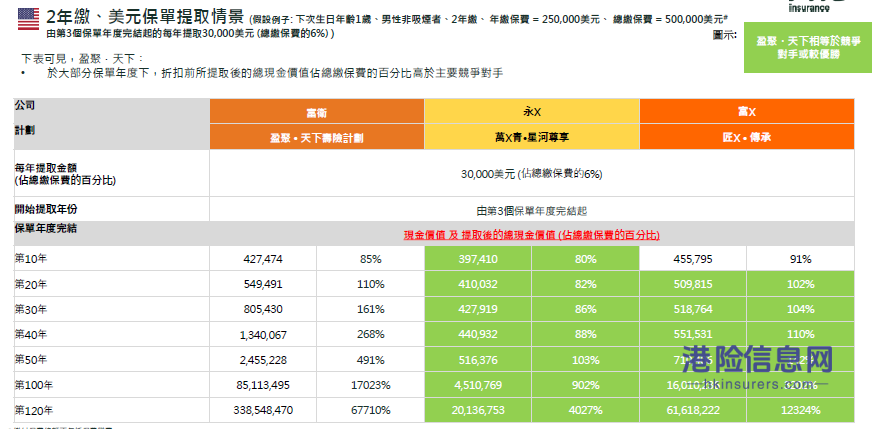Click the green cell '427,919'
Screen dimensions: 872x429
point(478,309)
